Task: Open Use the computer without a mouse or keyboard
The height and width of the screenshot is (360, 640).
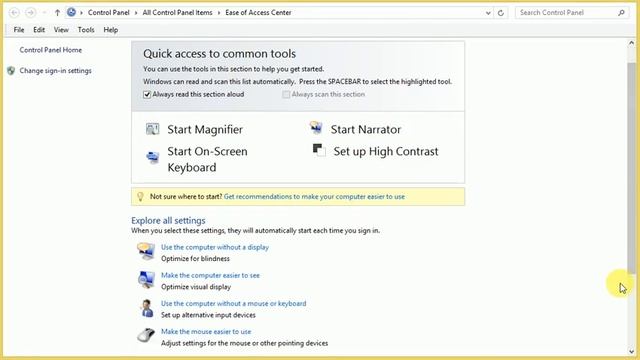Action: [233, 304]
